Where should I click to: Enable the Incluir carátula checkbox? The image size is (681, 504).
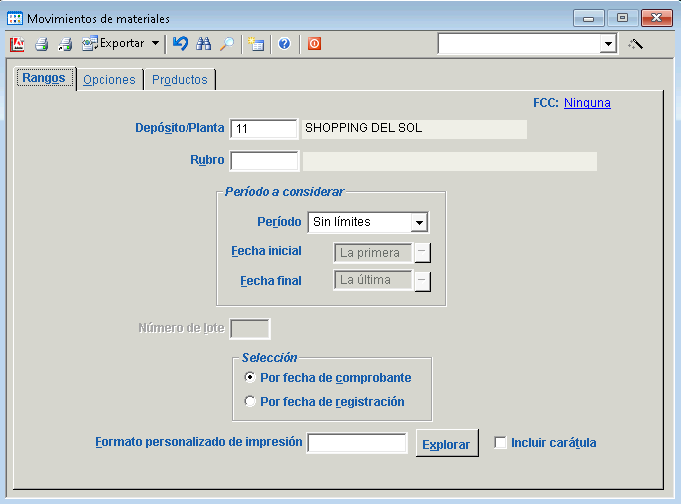point(501,443)
